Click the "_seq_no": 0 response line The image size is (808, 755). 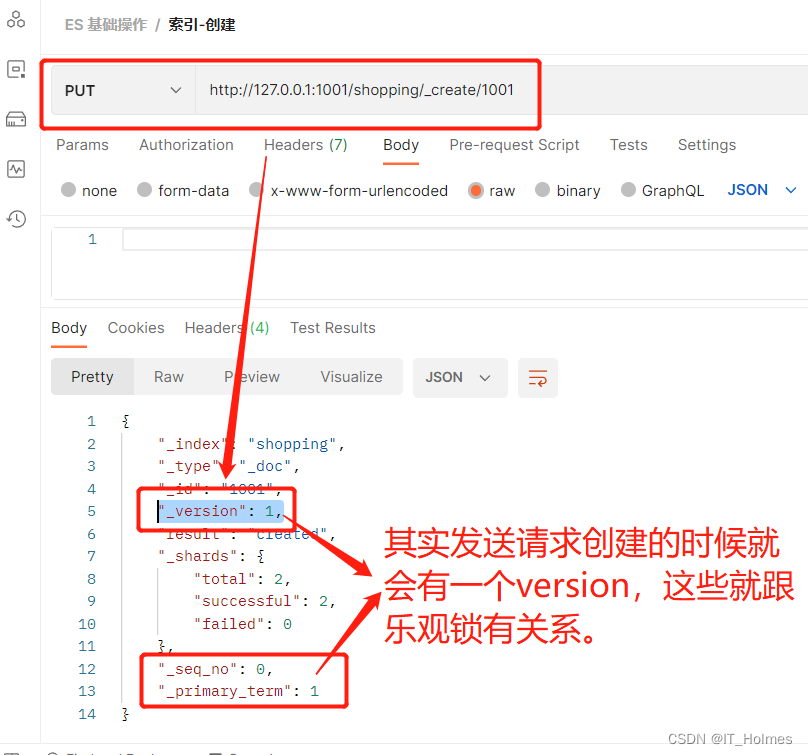coord(215,669)
